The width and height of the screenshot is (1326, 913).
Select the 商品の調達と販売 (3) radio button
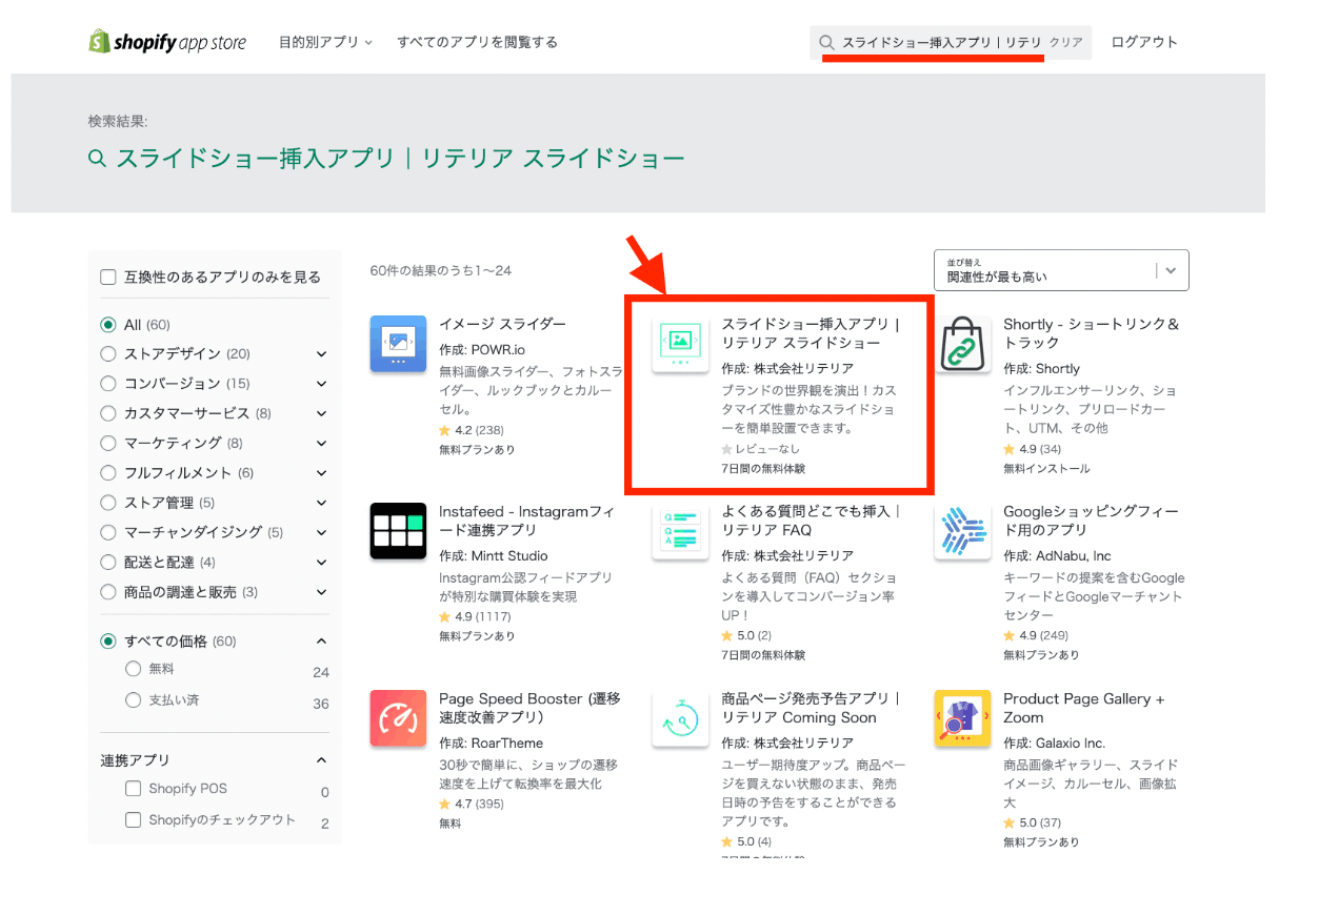pyautogui.click(x=108, y=592)
